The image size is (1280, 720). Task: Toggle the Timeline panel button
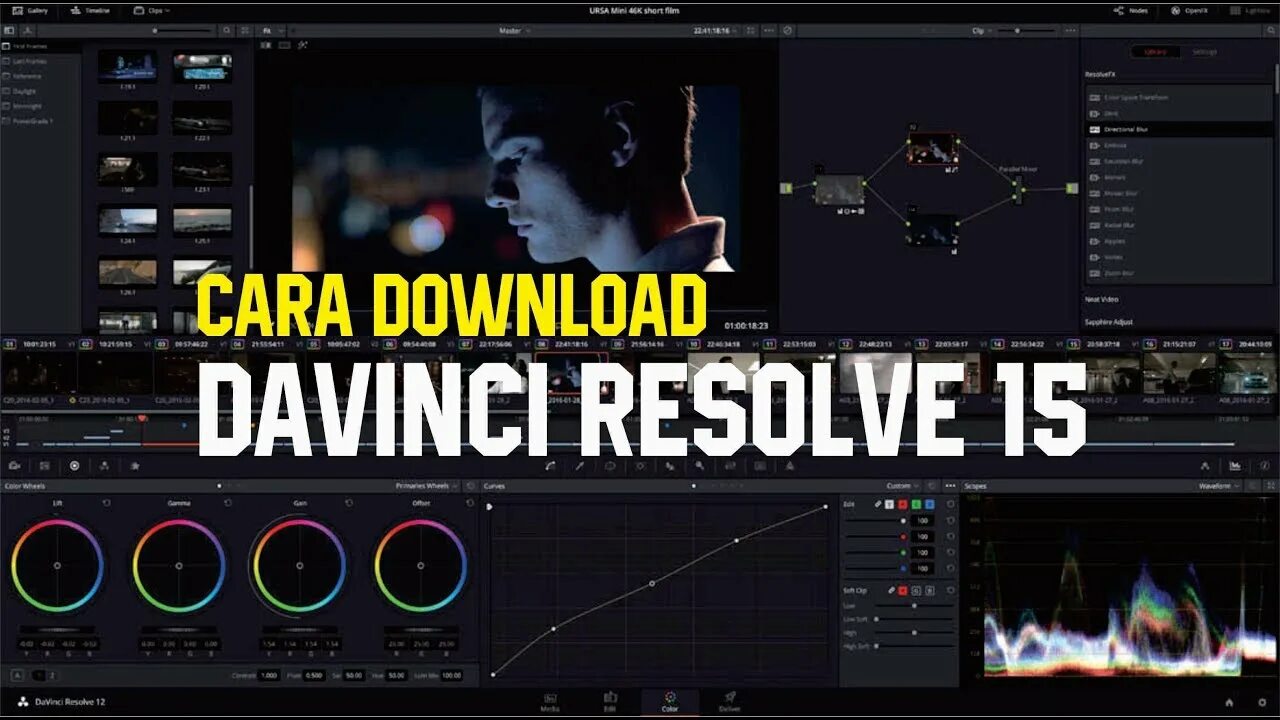pos(91,10)
